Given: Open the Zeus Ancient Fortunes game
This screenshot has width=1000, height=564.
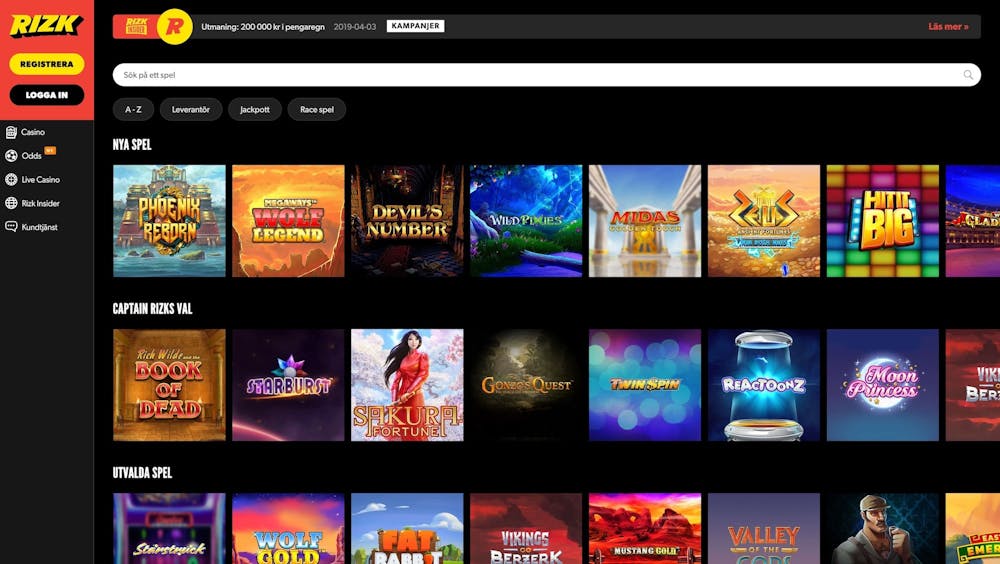Looking at the screenshot, I should [764, 221].
